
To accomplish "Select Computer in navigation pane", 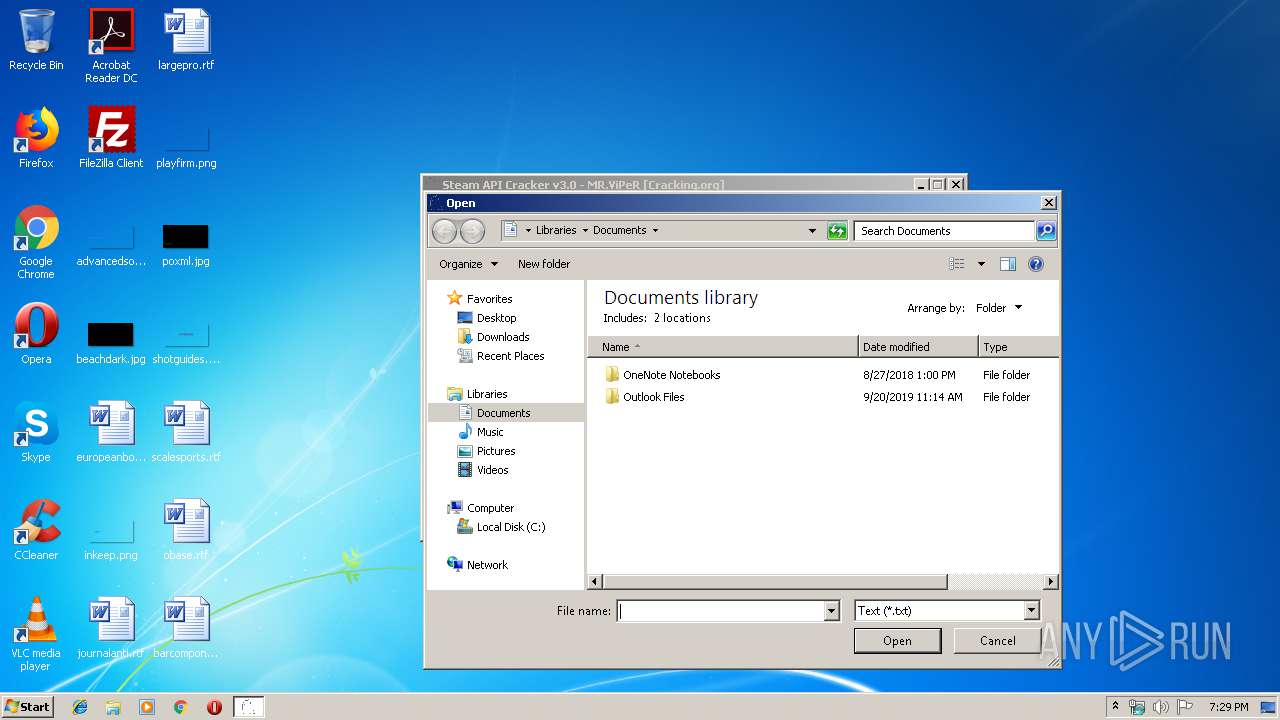I will 481,508.
